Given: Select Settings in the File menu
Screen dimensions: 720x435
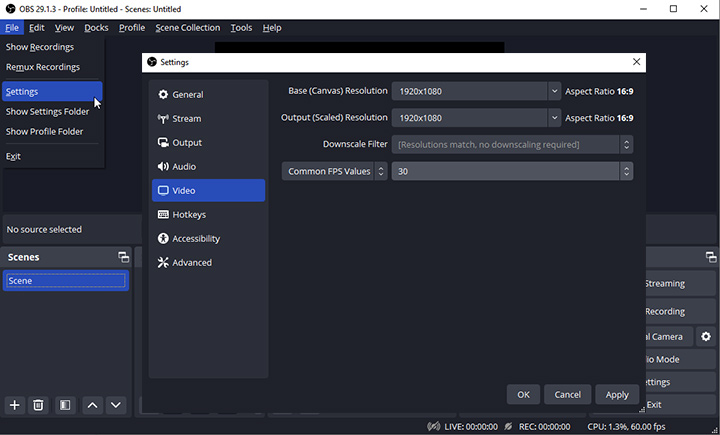Looking at the screenshot, I should [x=52, y=91].
